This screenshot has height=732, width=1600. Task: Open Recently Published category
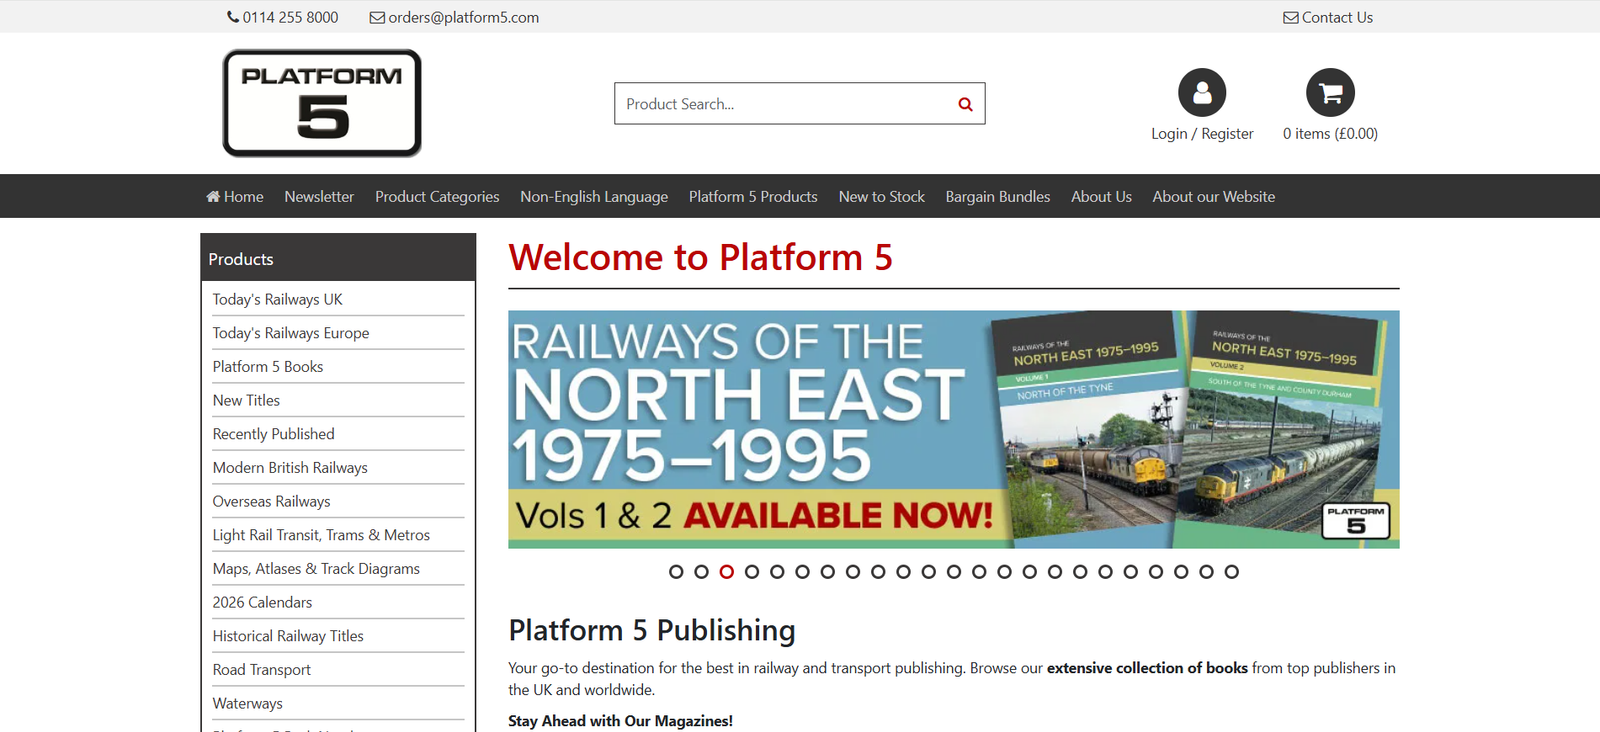pyautogui.click(x=273, y=434)
